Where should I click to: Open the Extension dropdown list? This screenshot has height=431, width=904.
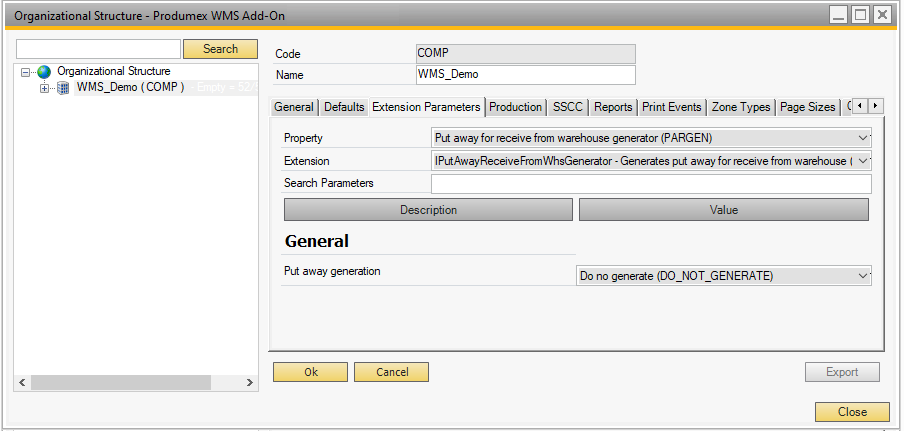(864, 160)
